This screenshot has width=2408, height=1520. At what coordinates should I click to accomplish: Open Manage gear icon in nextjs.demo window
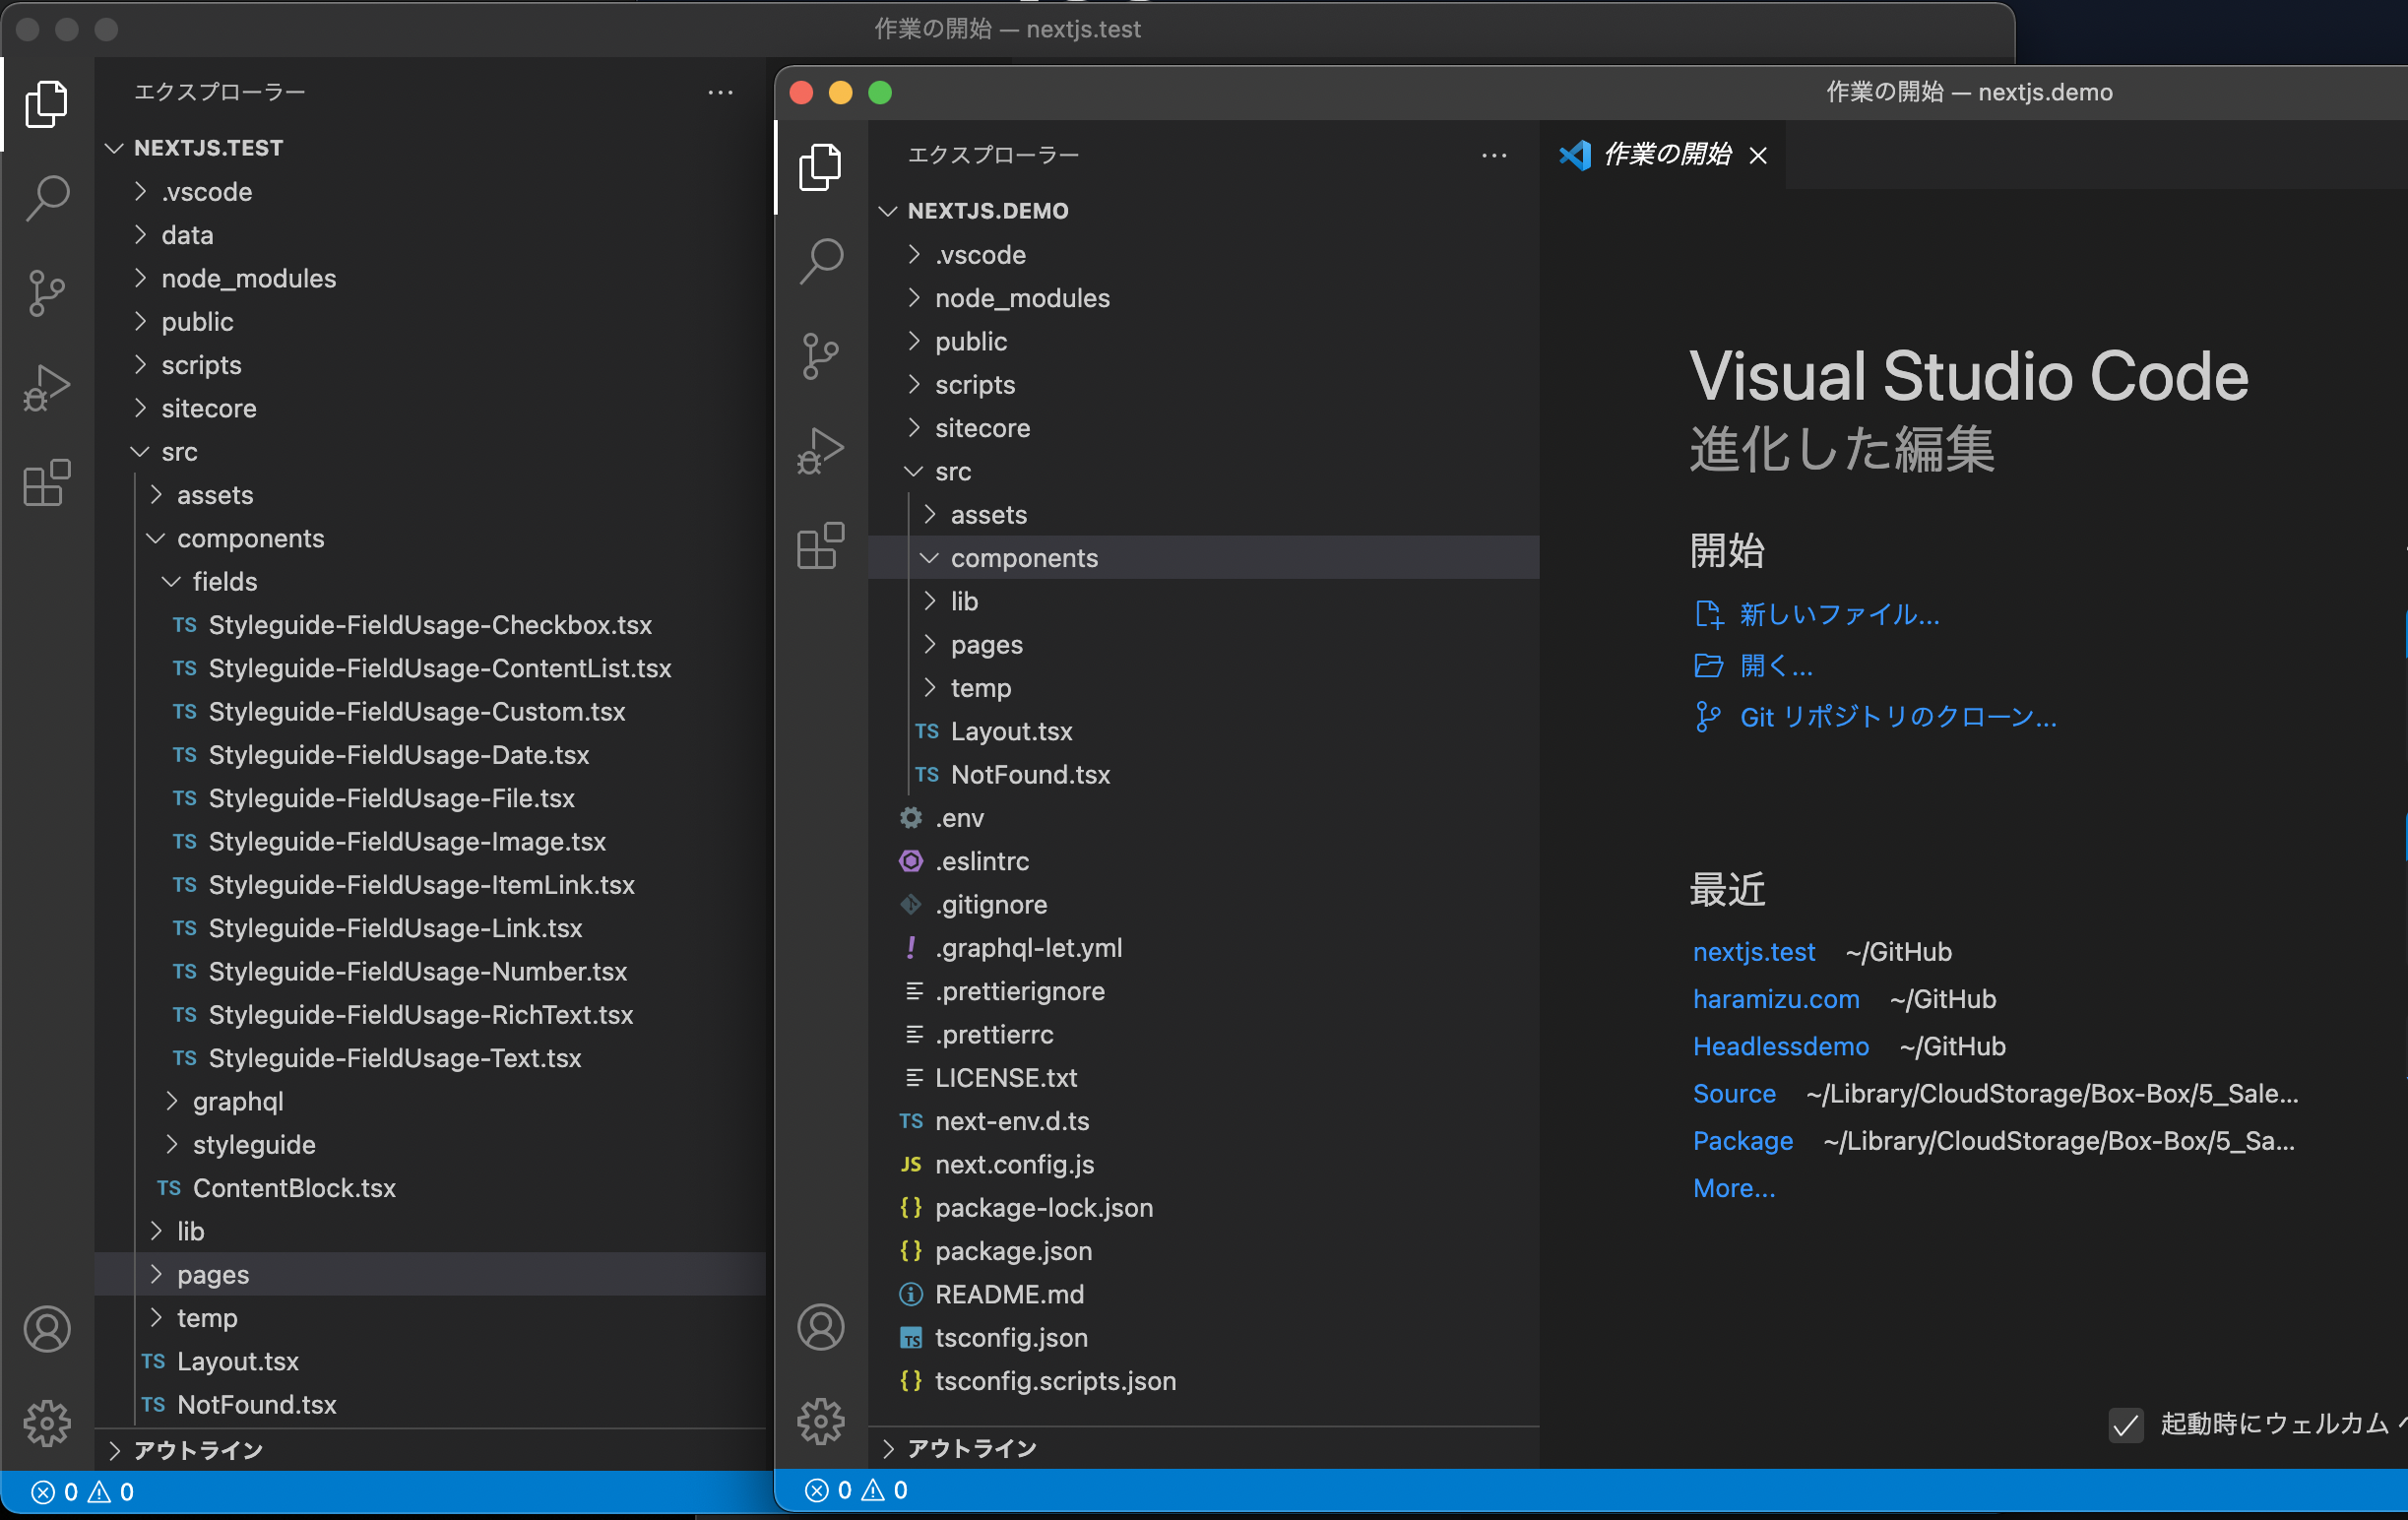click(821, 1421)
